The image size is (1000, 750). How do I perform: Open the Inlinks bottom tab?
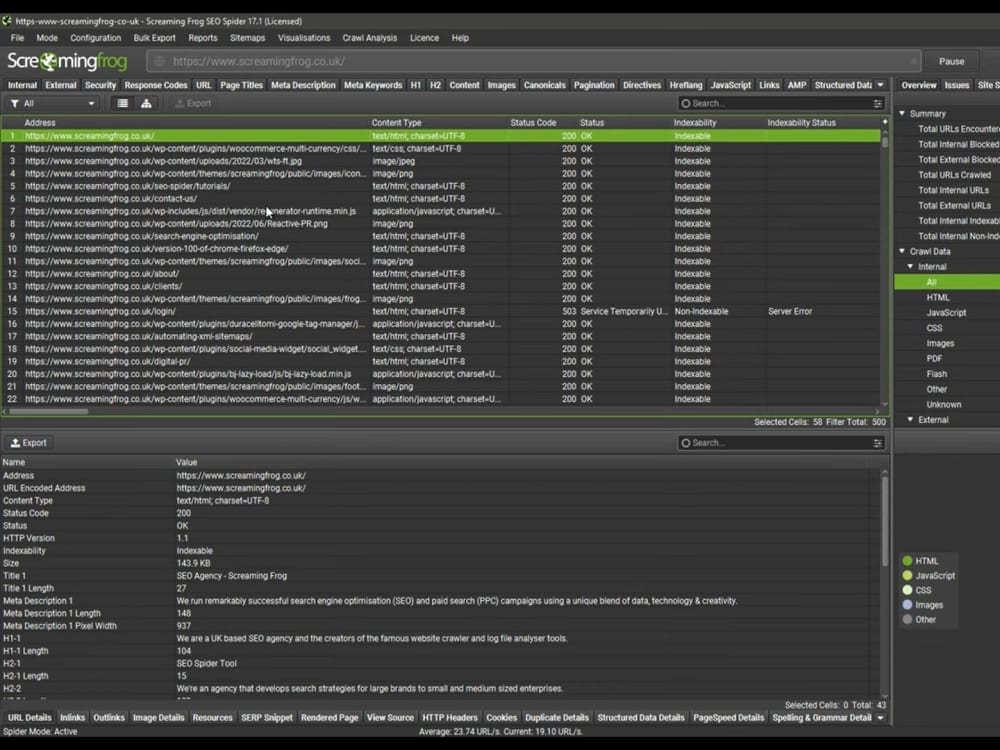(x=72, y=717)
